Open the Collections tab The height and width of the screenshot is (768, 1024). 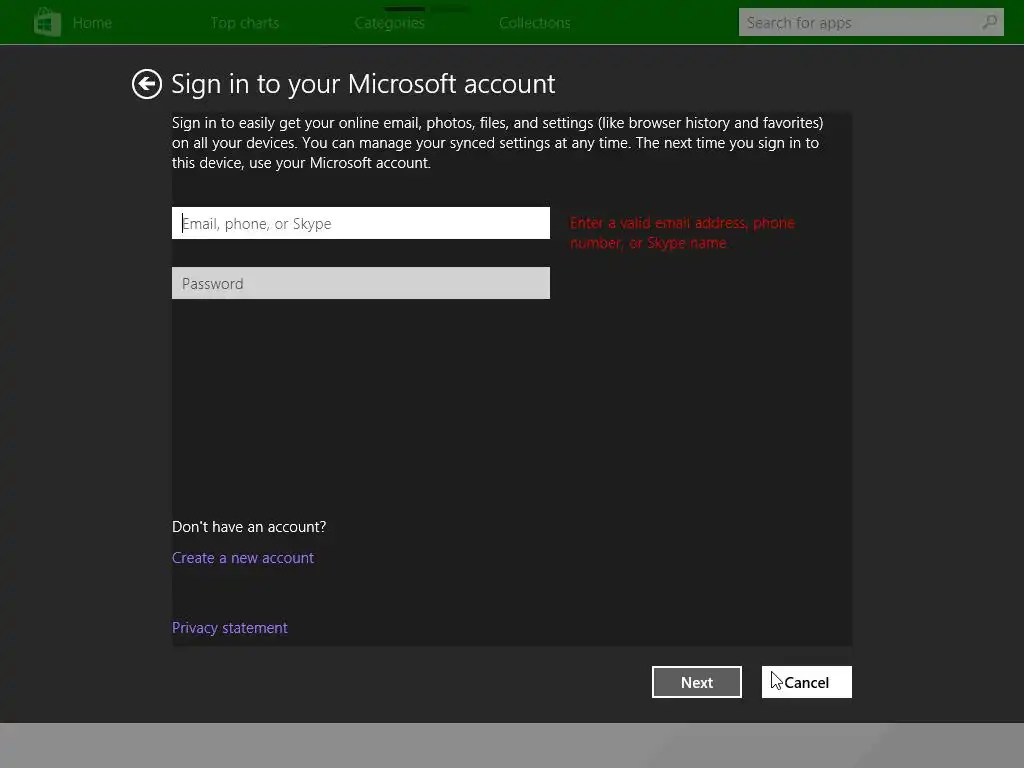pyautogui.click(x=535, y=23)
